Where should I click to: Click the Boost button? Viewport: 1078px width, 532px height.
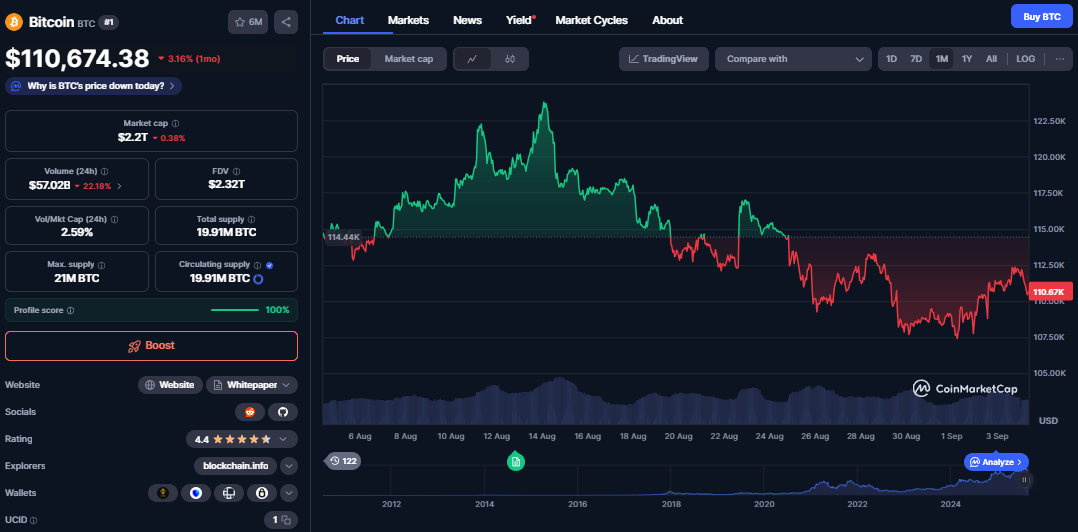tap(151, 346)
